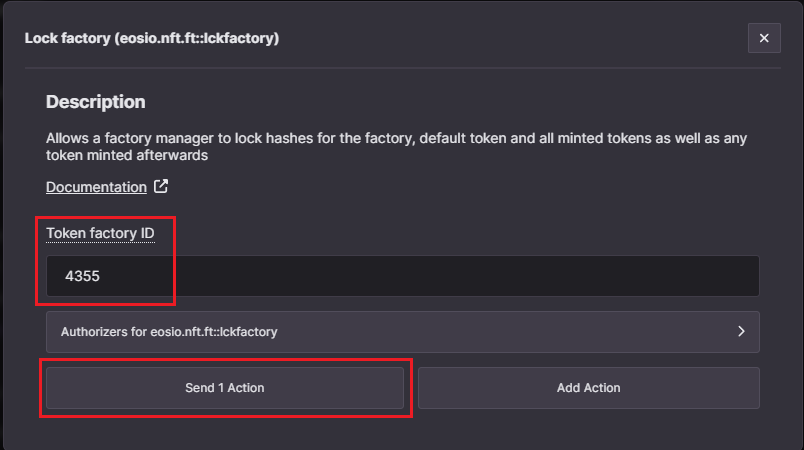Click the 4355 value in the field
Image resolution: width=804 pixels, height=450 pixels.
82,276
